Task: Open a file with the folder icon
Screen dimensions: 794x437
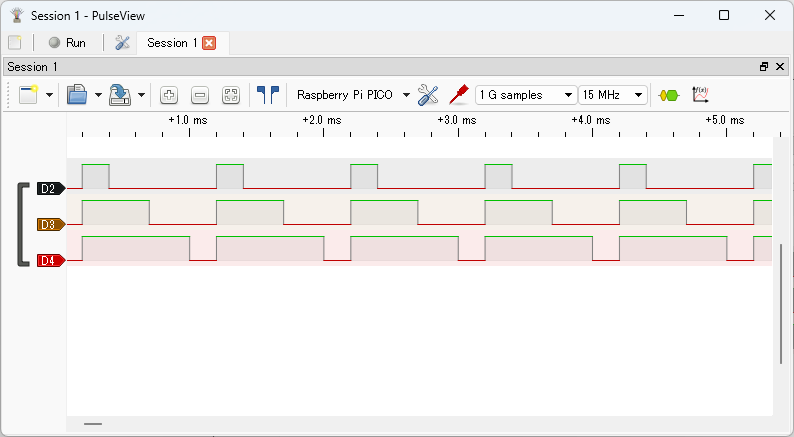Action: [x=77, y=95]
